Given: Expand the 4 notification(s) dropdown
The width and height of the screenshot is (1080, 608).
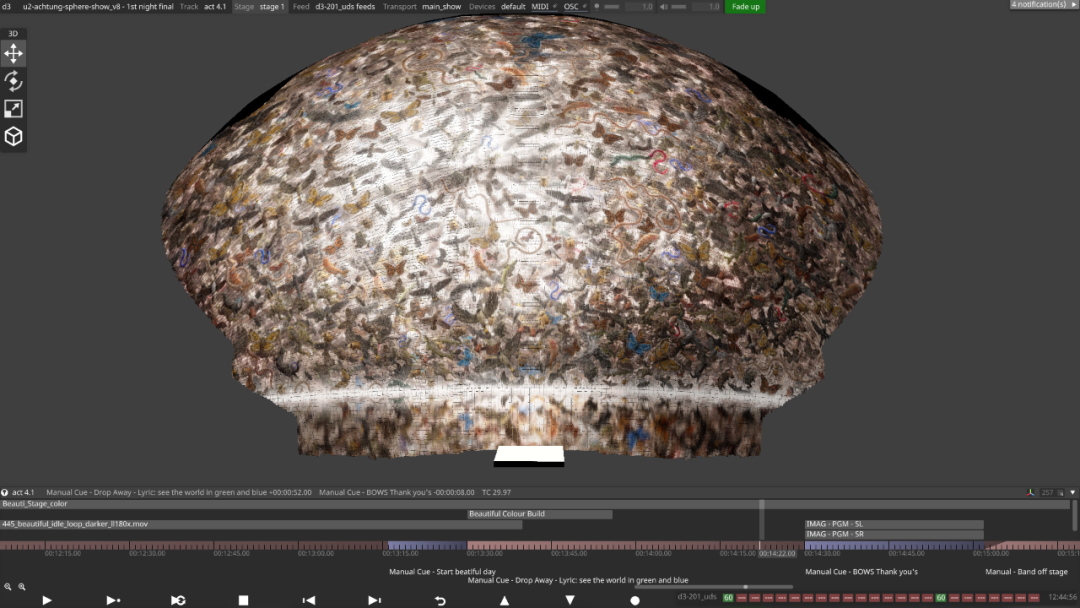Looking at the screenshot, I should click(x=1043, y=4).
